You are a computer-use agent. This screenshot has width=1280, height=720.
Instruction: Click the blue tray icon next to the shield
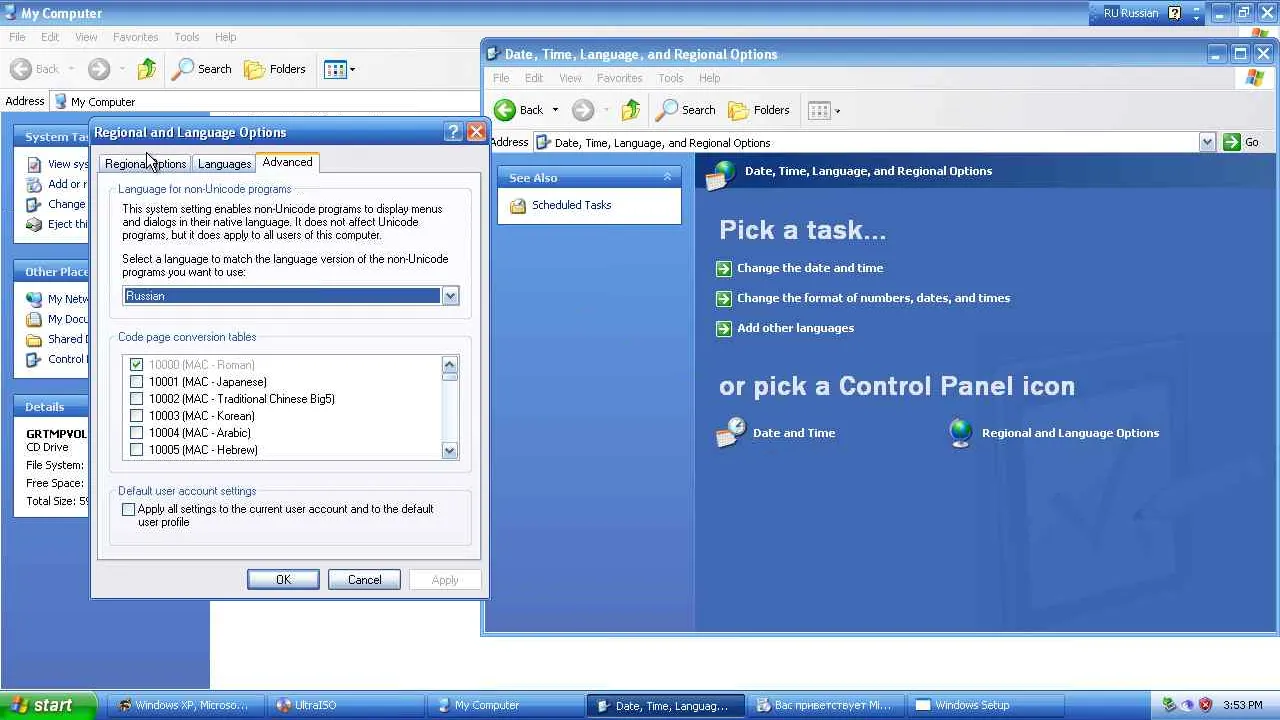[x=1187, y=705]
